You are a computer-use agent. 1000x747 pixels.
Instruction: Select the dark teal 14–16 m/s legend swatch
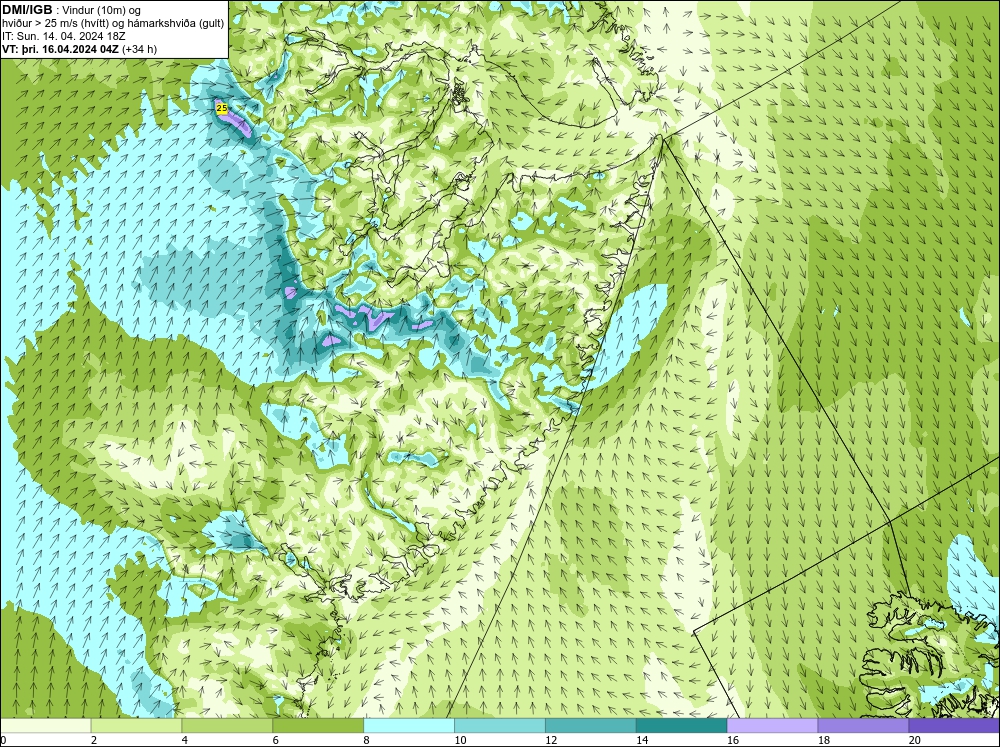point(682,726)
